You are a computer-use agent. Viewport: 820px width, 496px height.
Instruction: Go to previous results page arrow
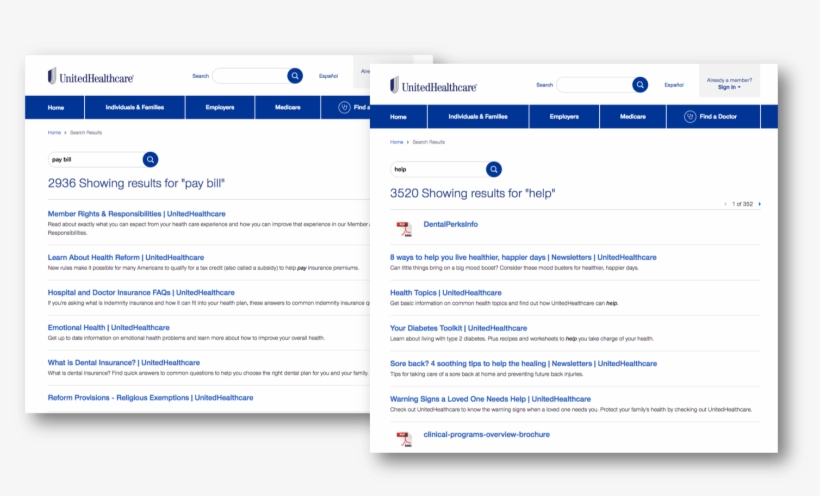[725, 204]
